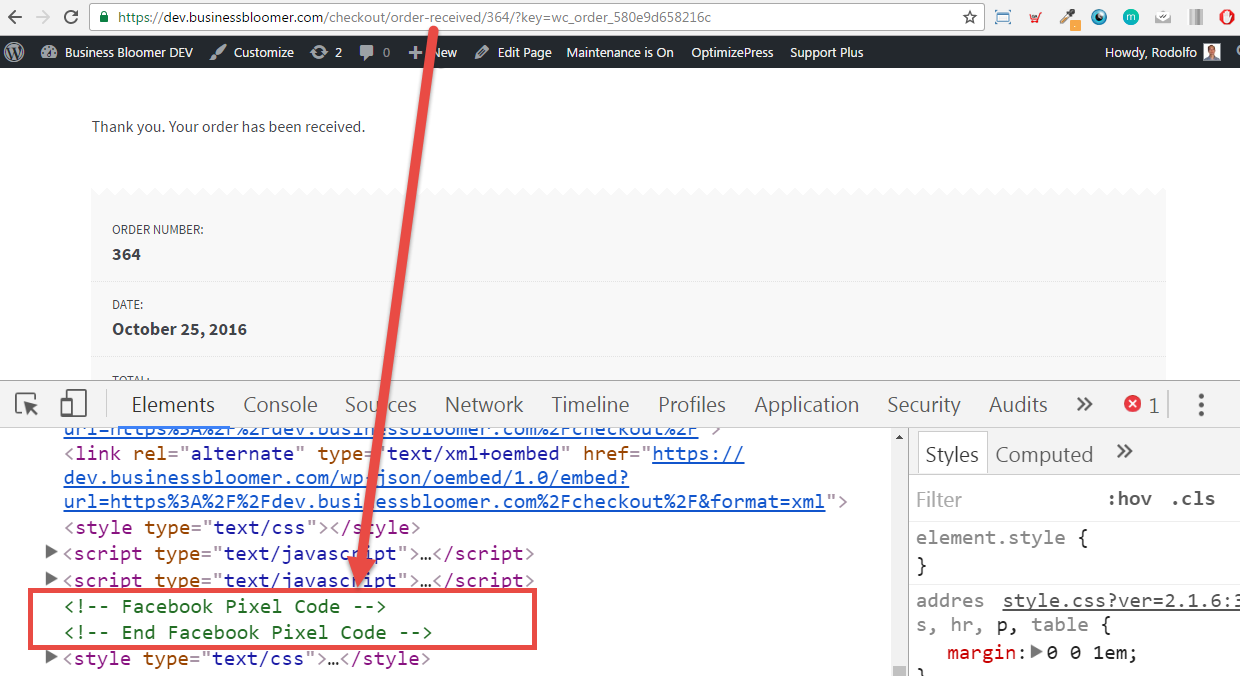1240x676 pixels.
Task: Open Howdy, Rodolfo account menu
Action: click(1162, 52)
